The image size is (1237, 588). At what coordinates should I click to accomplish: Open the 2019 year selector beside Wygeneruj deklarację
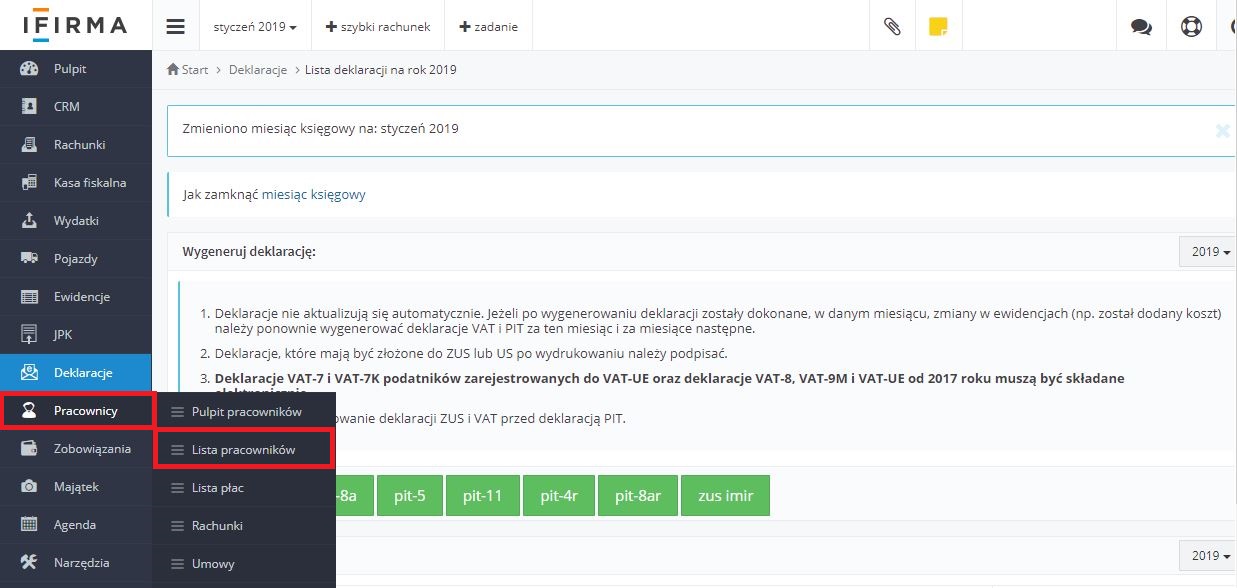[x=1207, y=251]
